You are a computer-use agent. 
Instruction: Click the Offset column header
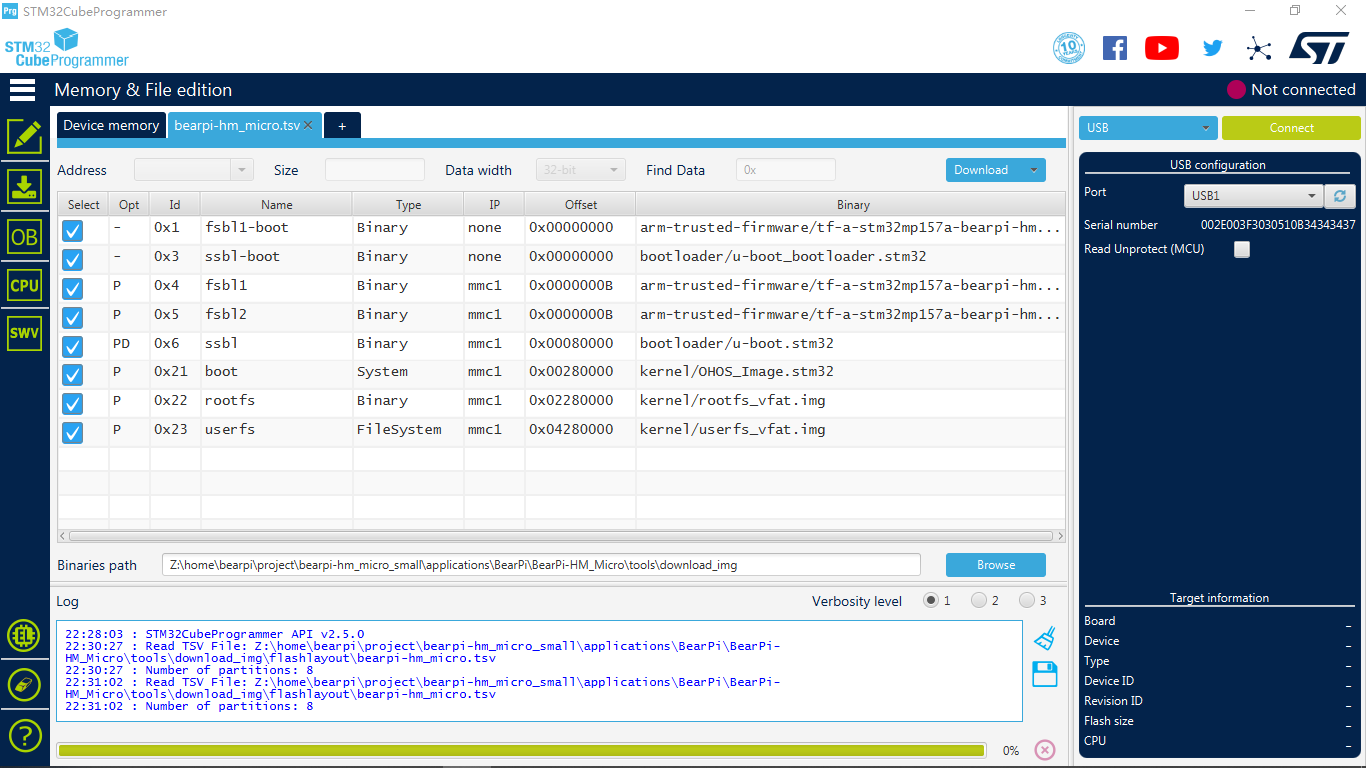(581, 205)
